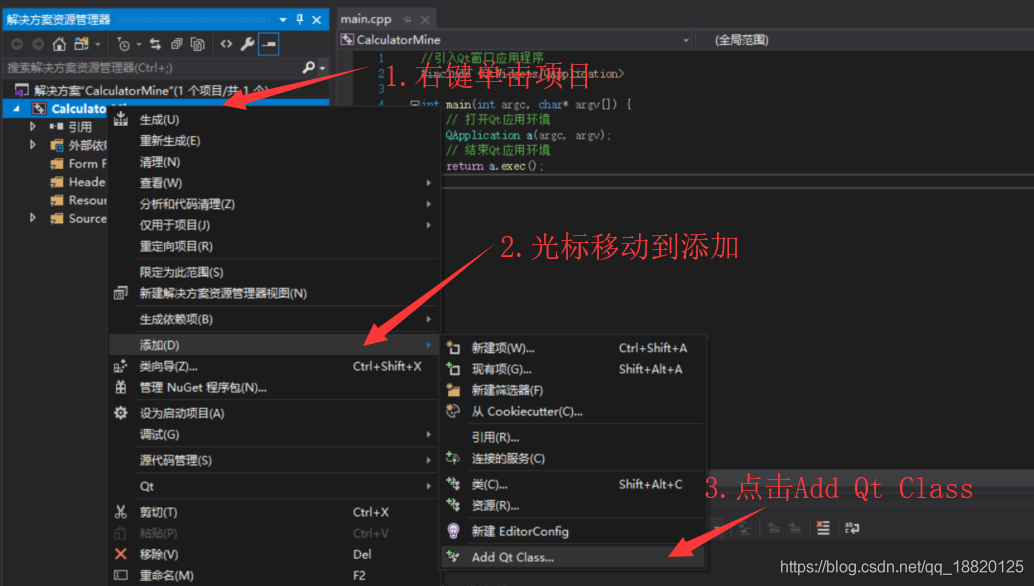The width and height of the screenshot is (1034, 586).
Task: Click the Show All Files icon
Action: coord(197,44)
